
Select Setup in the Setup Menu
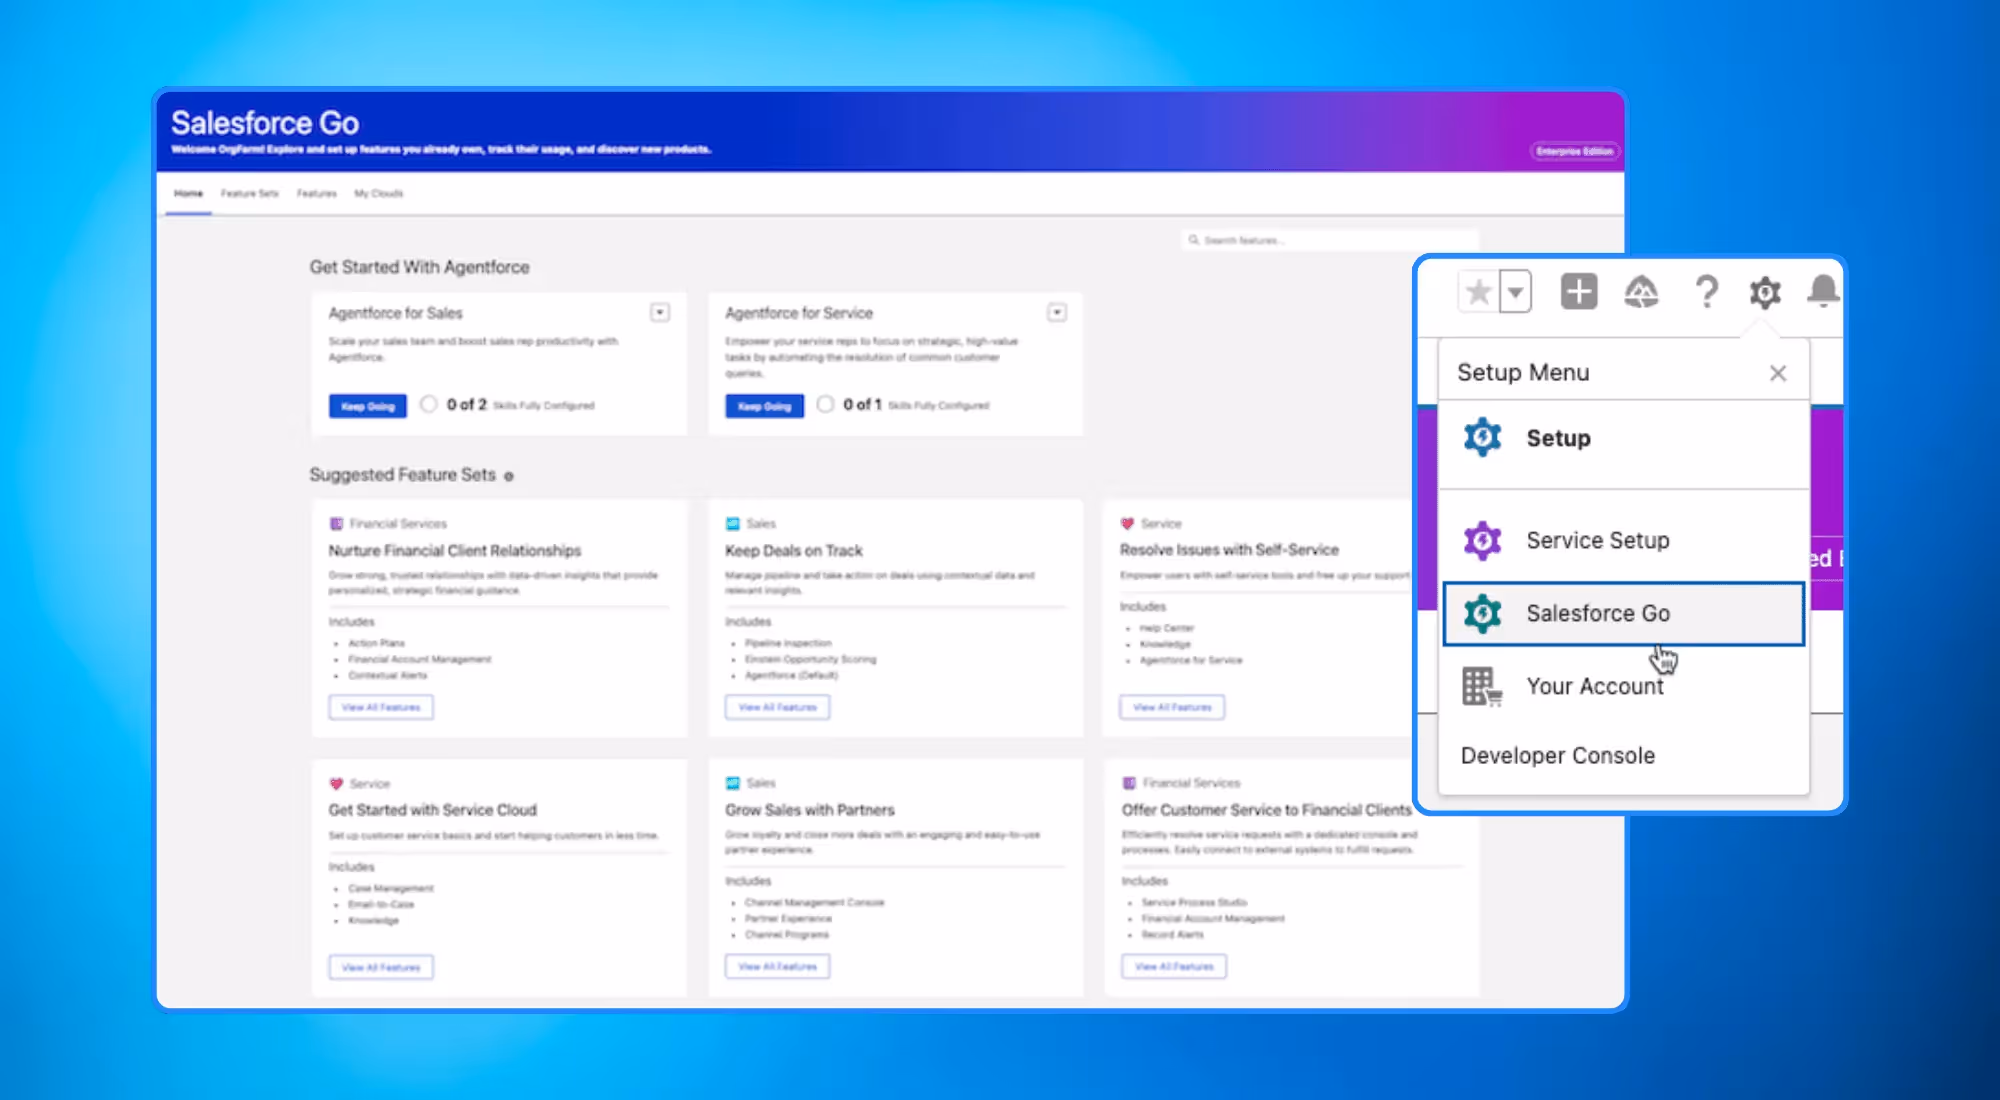pyautogui.click(x=1624, y=438)
